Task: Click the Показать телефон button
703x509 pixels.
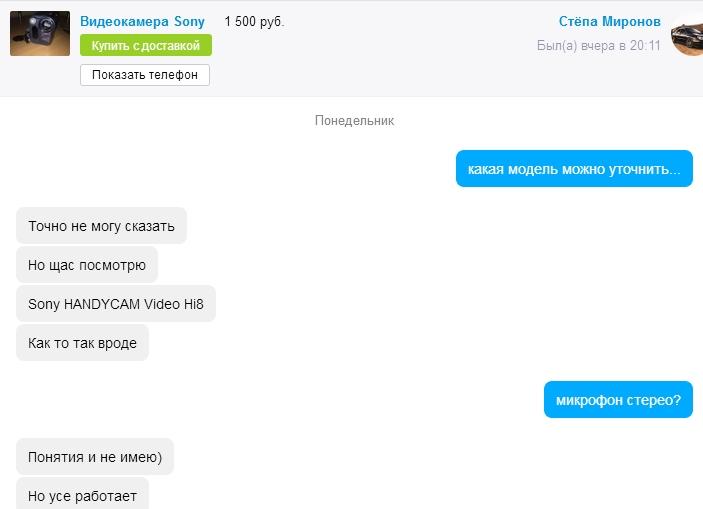Action: point(145,75)
